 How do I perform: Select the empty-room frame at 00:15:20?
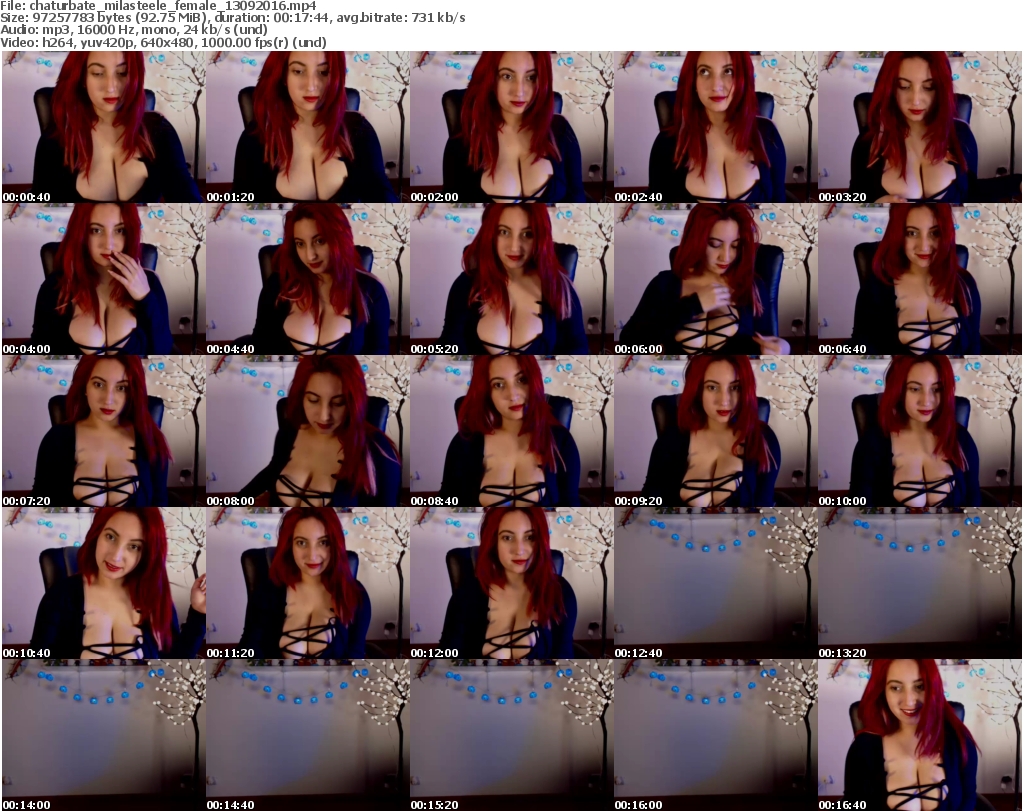(x=511, y=735)
